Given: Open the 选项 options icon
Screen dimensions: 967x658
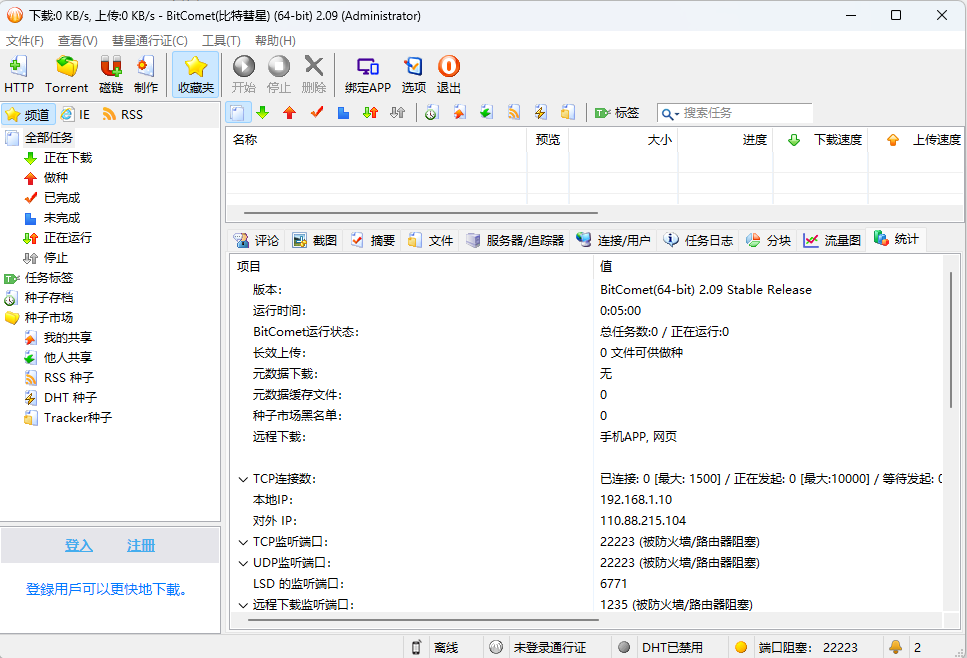Looking at the screenshot, I should pyautogui.click(x=414, y=75).
